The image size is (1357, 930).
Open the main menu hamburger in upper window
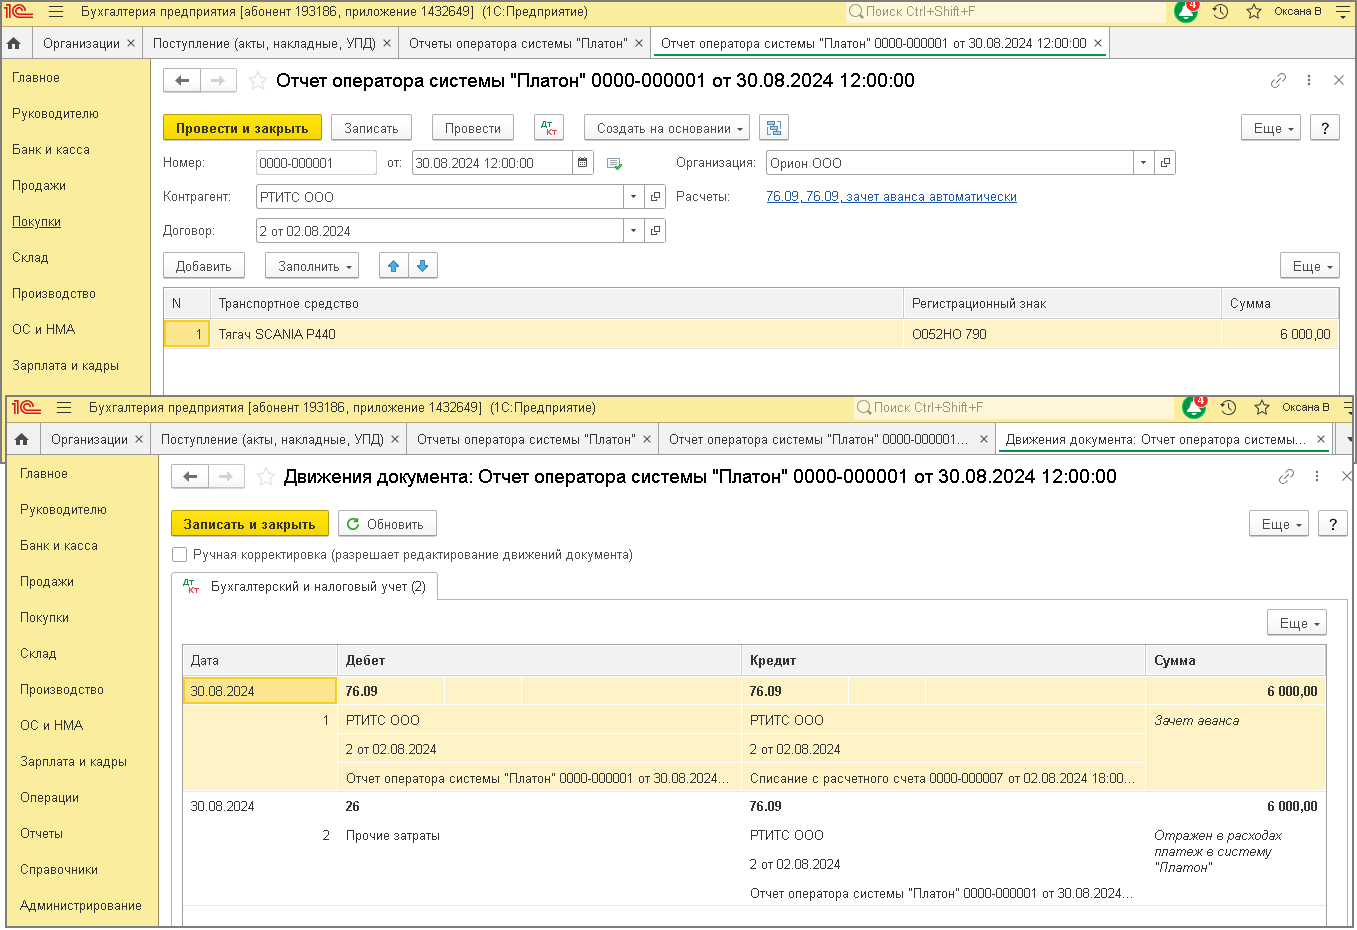(56, 12)
